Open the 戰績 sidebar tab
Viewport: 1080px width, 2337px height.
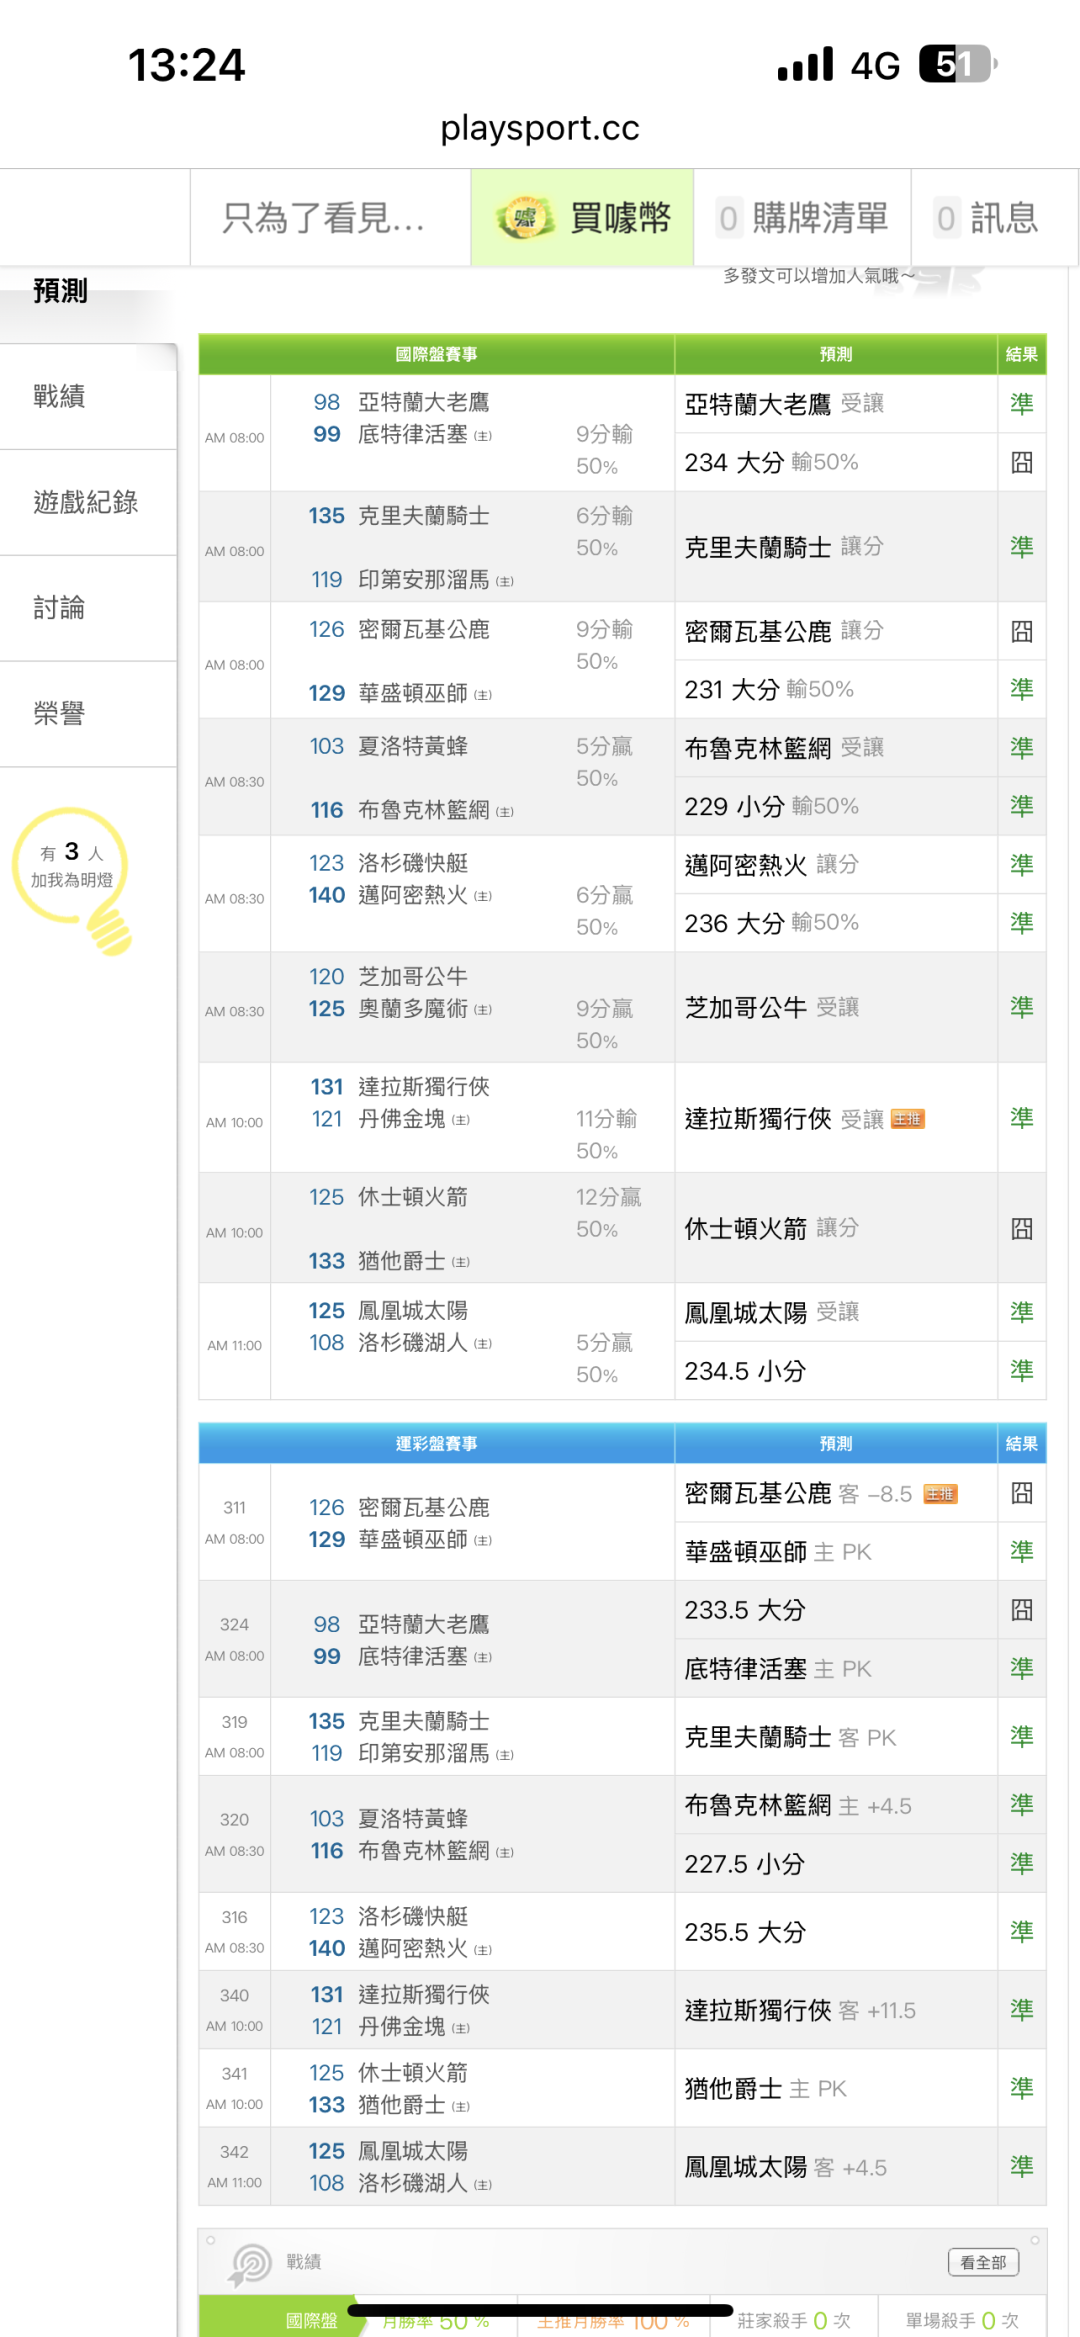60,397
